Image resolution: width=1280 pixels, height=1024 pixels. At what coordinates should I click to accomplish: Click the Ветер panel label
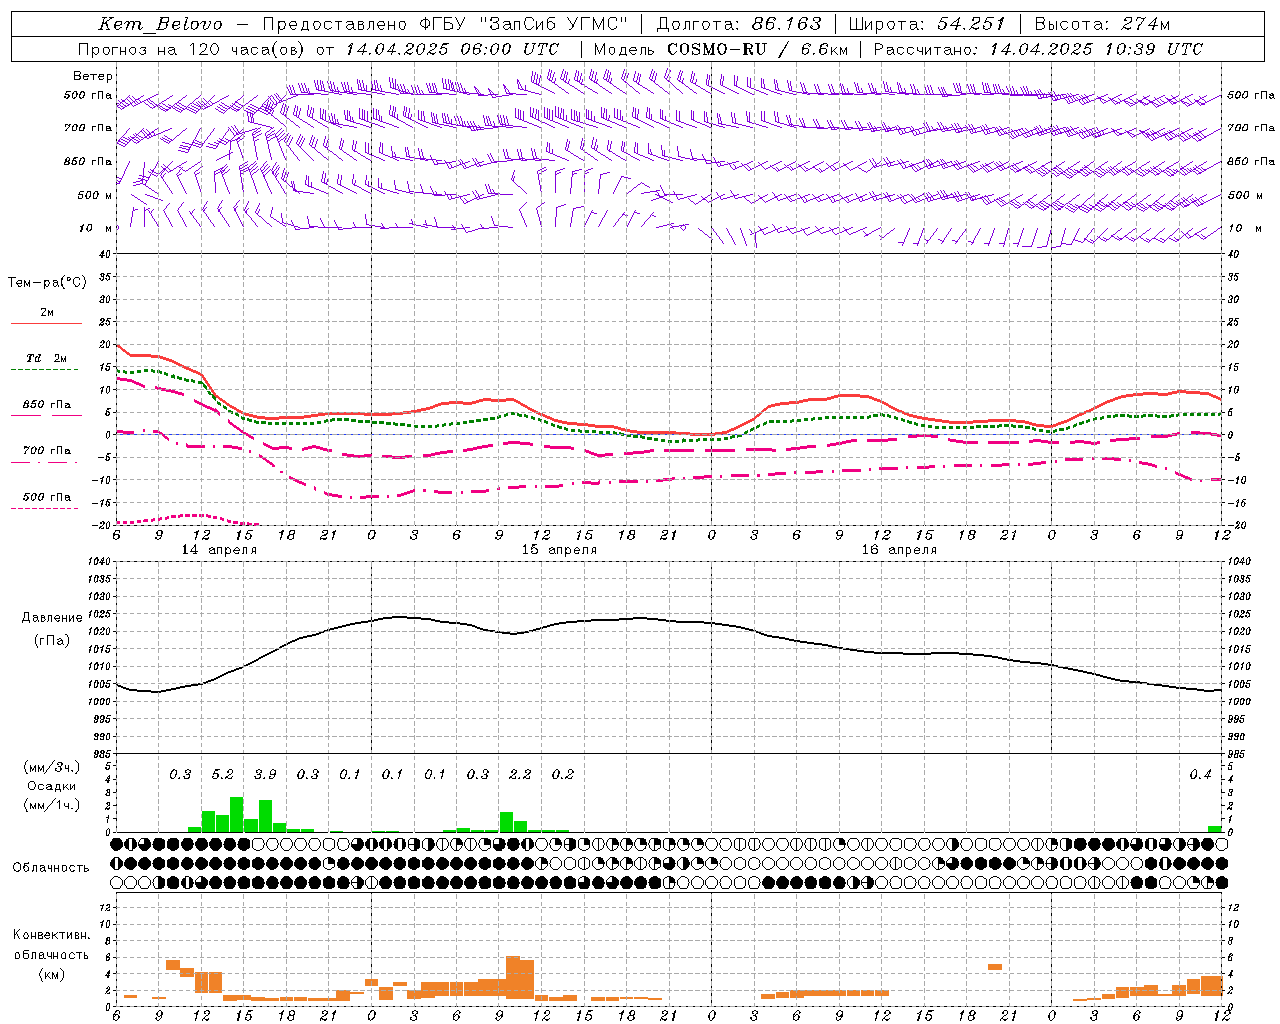[x=93, y=76]
